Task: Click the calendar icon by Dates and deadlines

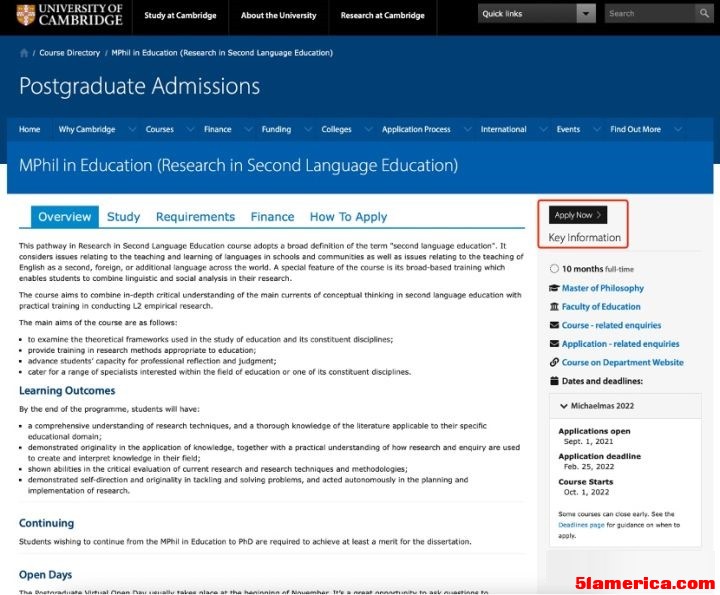Action: click(554, 381)
